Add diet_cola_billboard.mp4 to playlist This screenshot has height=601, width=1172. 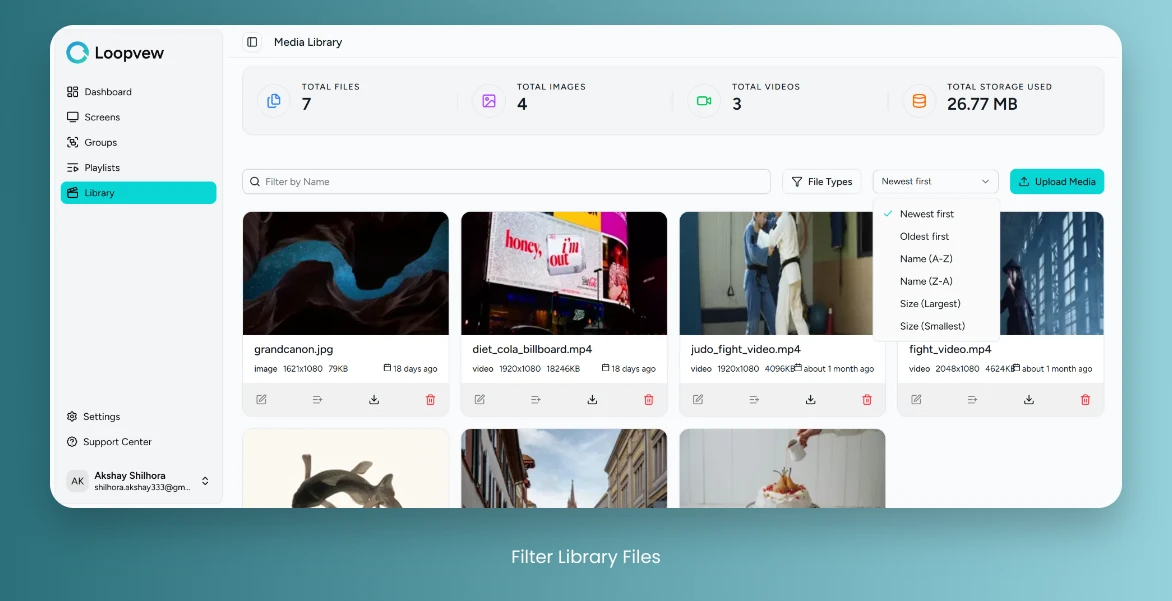point(536,400)
